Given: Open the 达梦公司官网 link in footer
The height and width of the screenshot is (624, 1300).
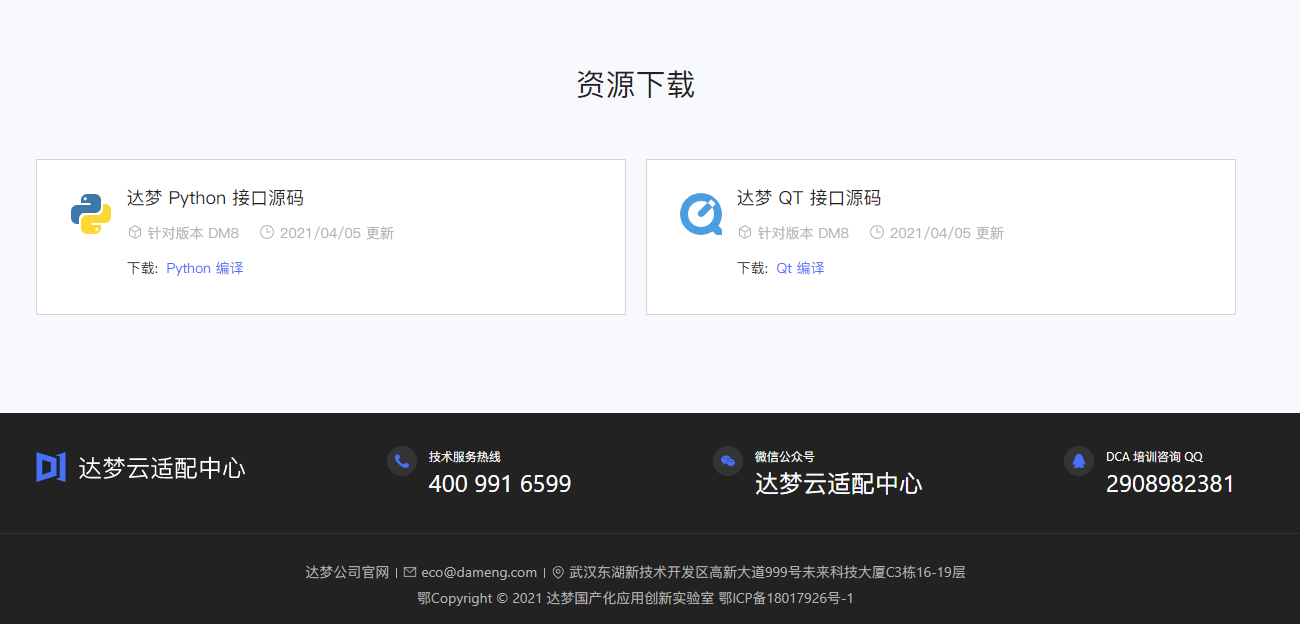Looking at the screenshot, I should tap(348, 572).
